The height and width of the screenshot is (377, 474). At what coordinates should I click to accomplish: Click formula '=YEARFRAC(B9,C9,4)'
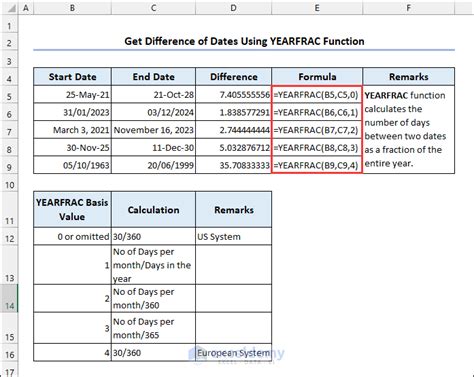[x=317, y=165]
